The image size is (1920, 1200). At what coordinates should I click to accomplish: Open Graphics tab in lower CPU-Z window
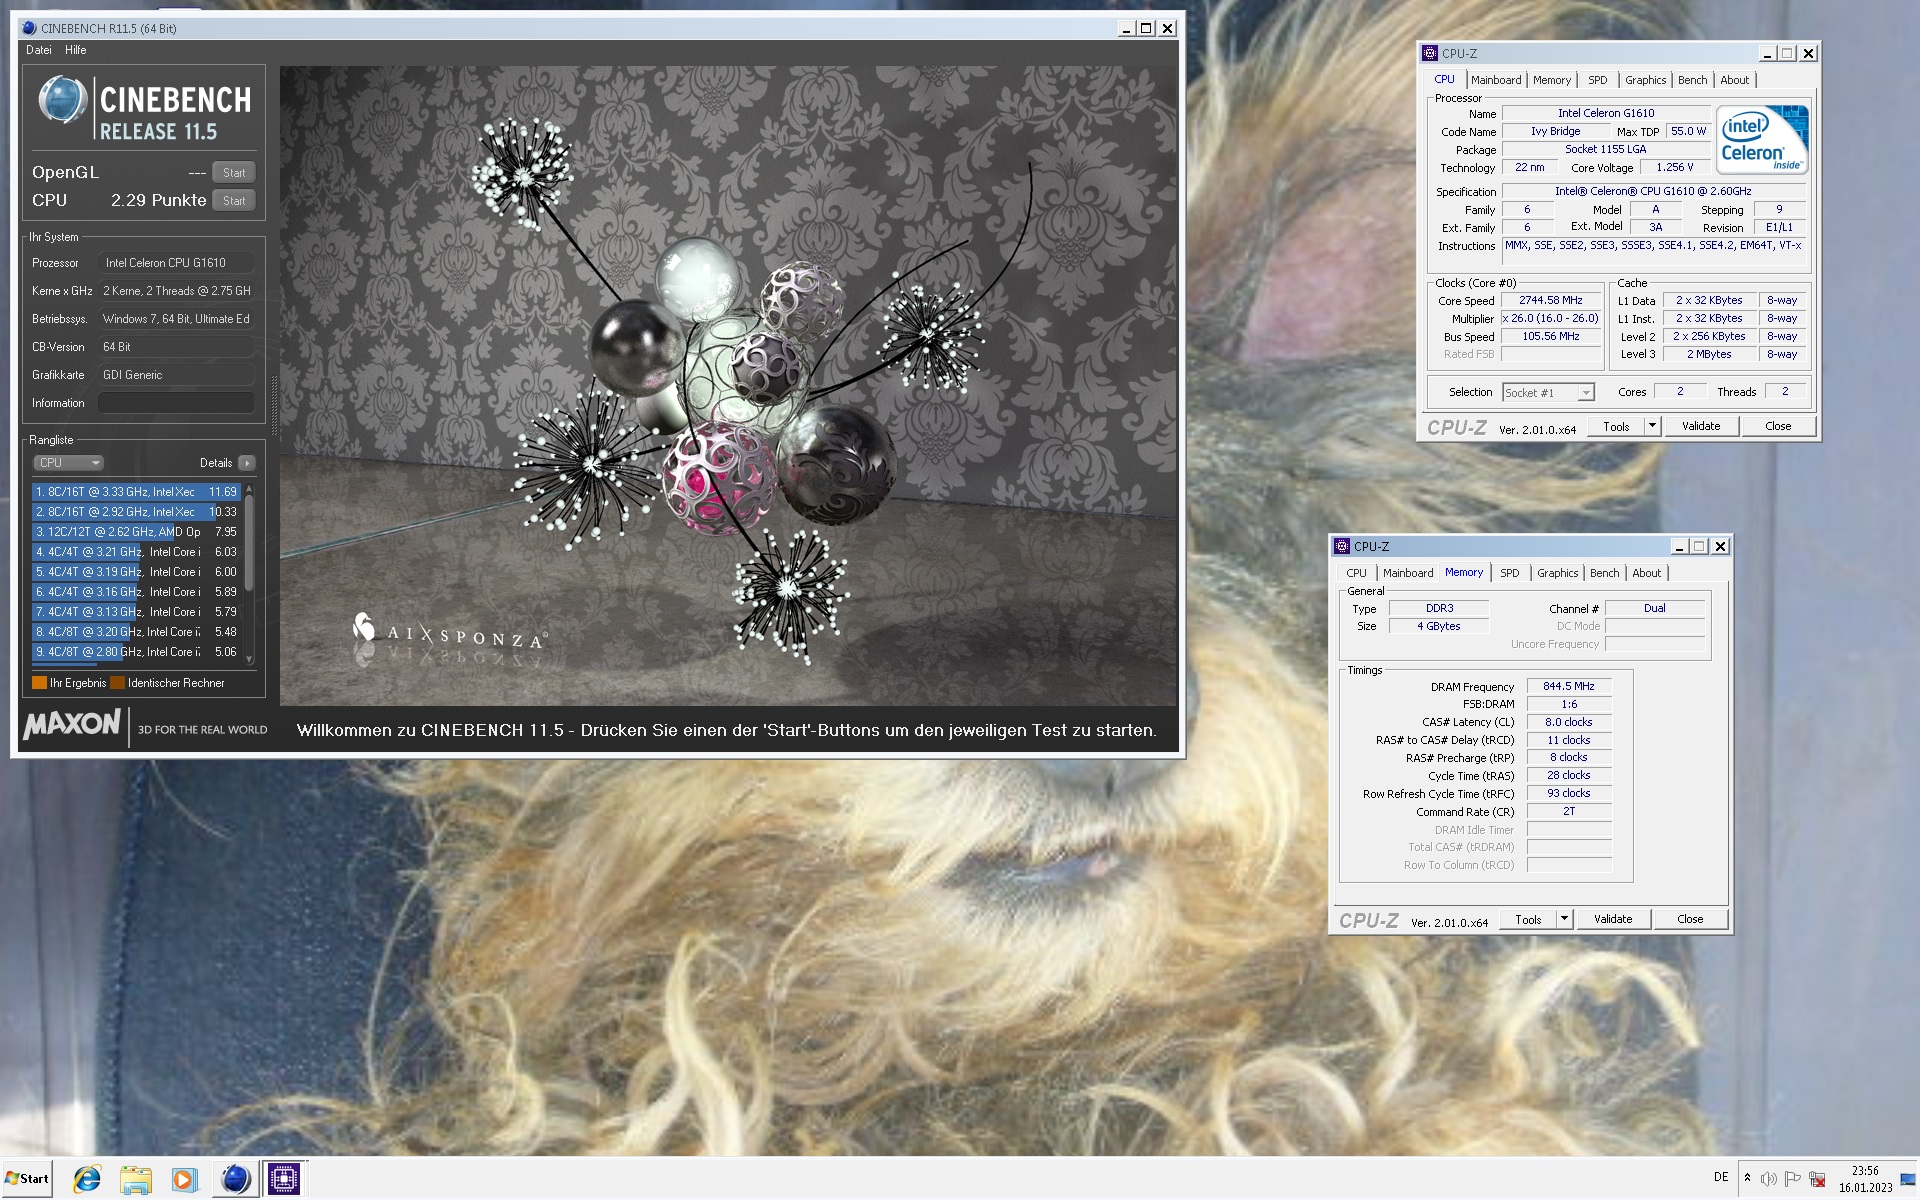[x=1557, y=573]
